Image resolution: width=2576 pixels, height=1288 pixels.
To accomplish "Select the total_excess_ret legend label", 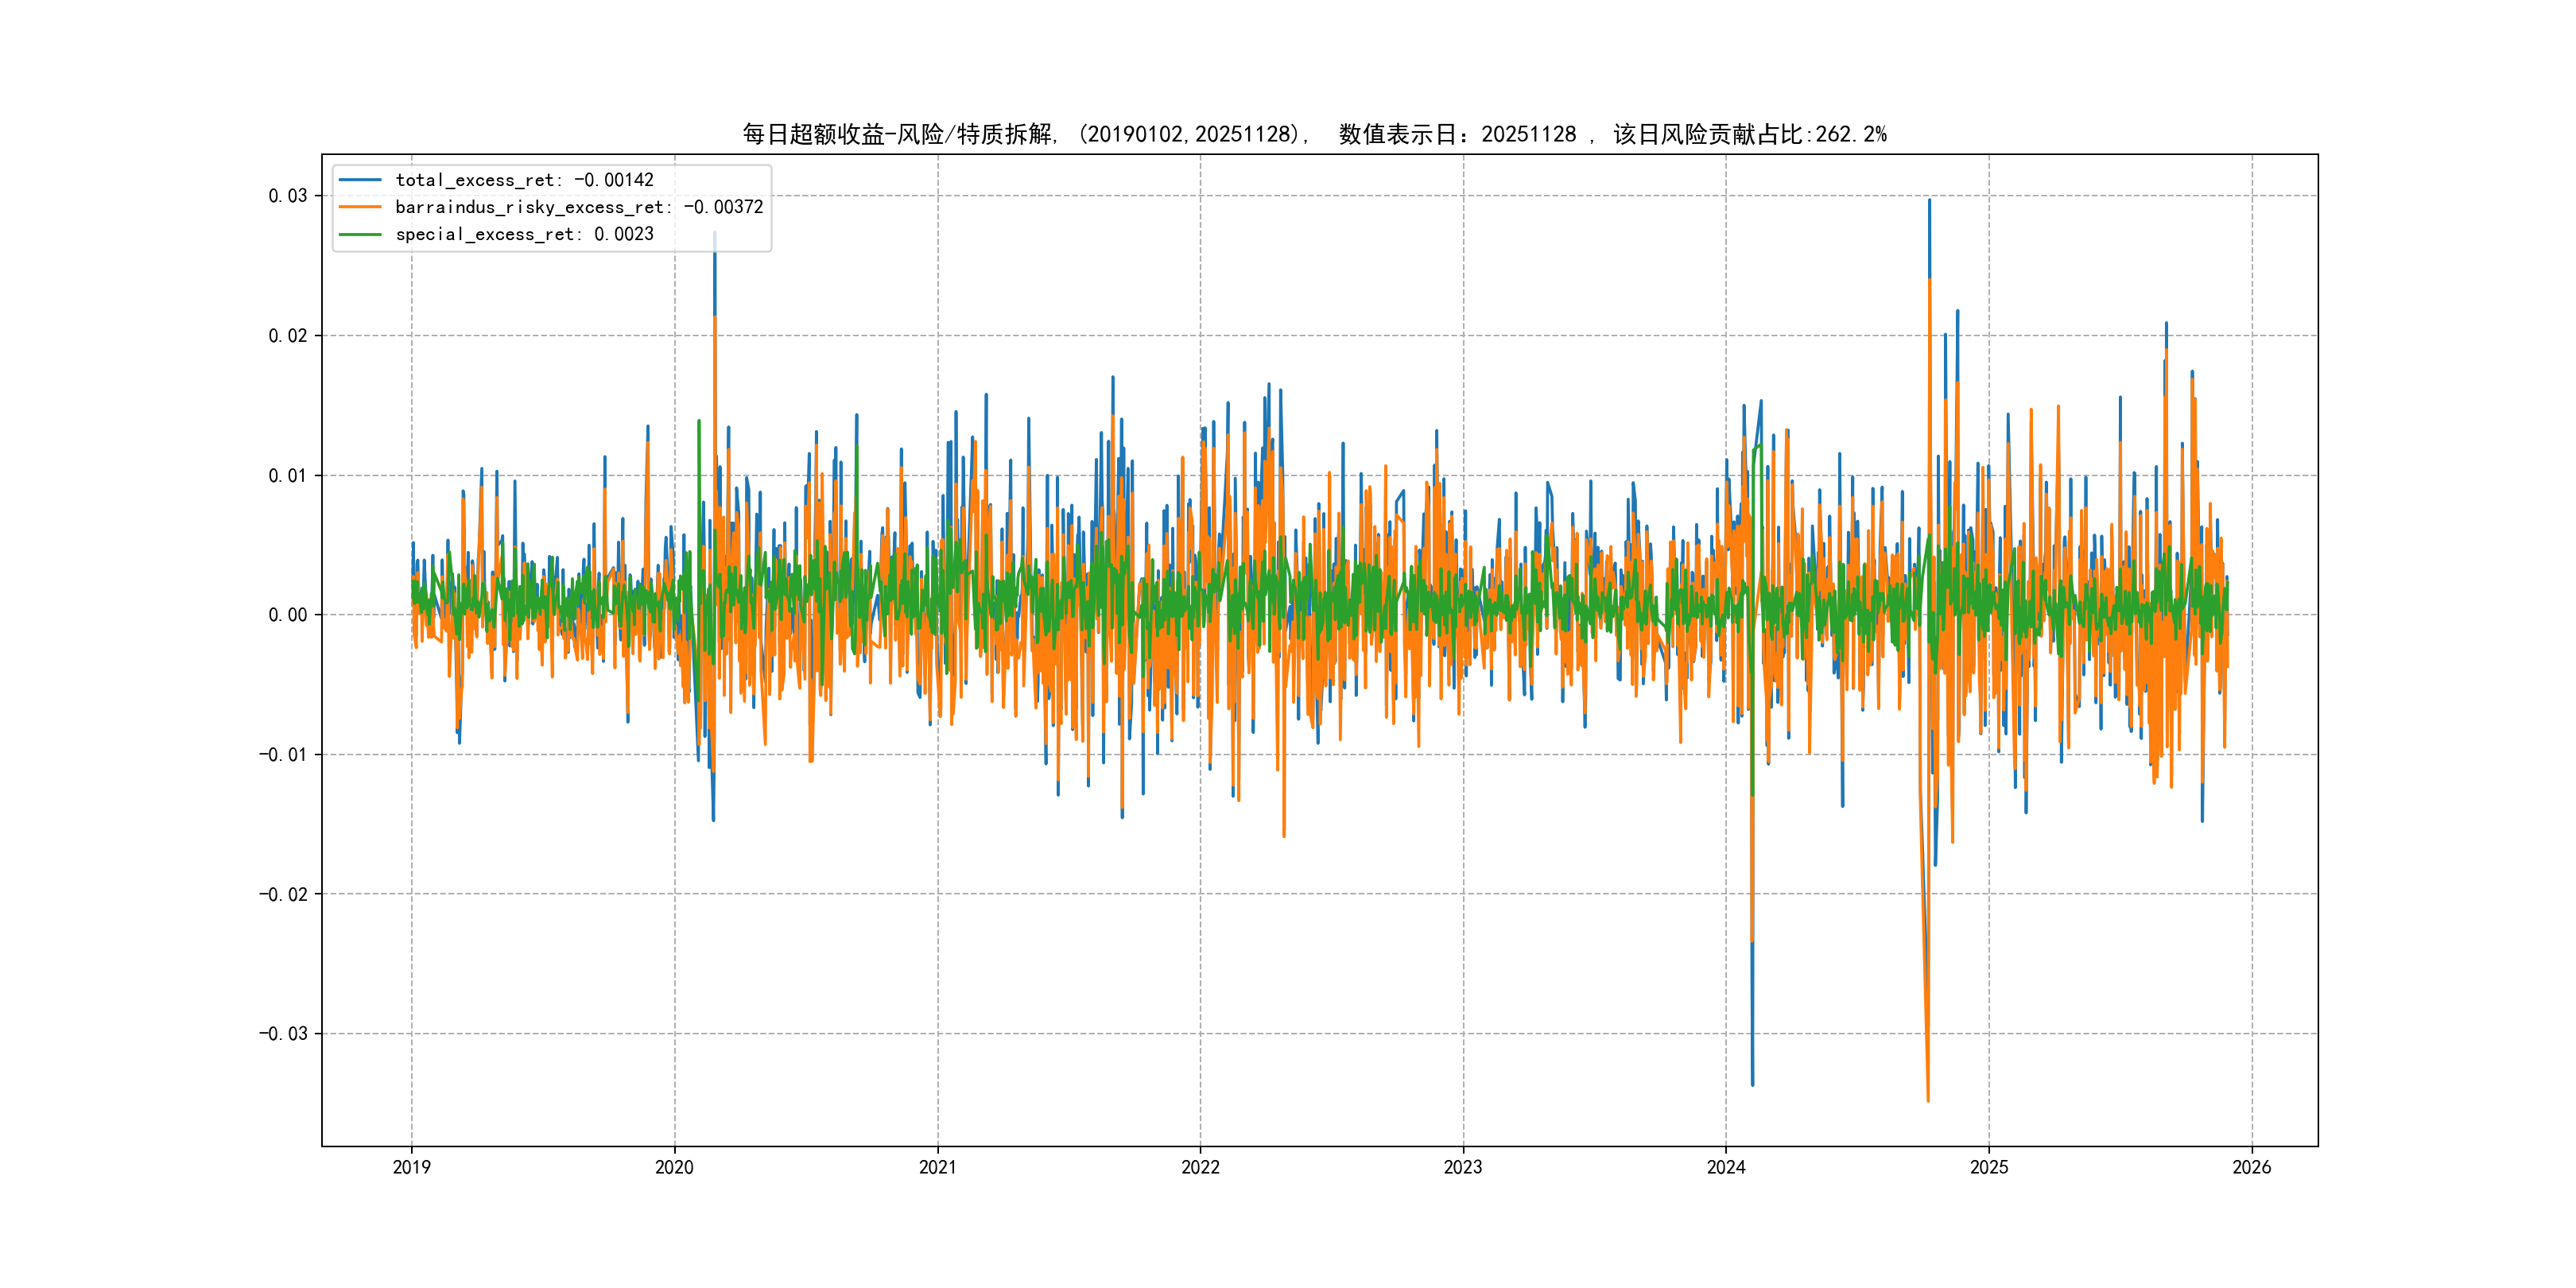I will (x=524, y=180).
